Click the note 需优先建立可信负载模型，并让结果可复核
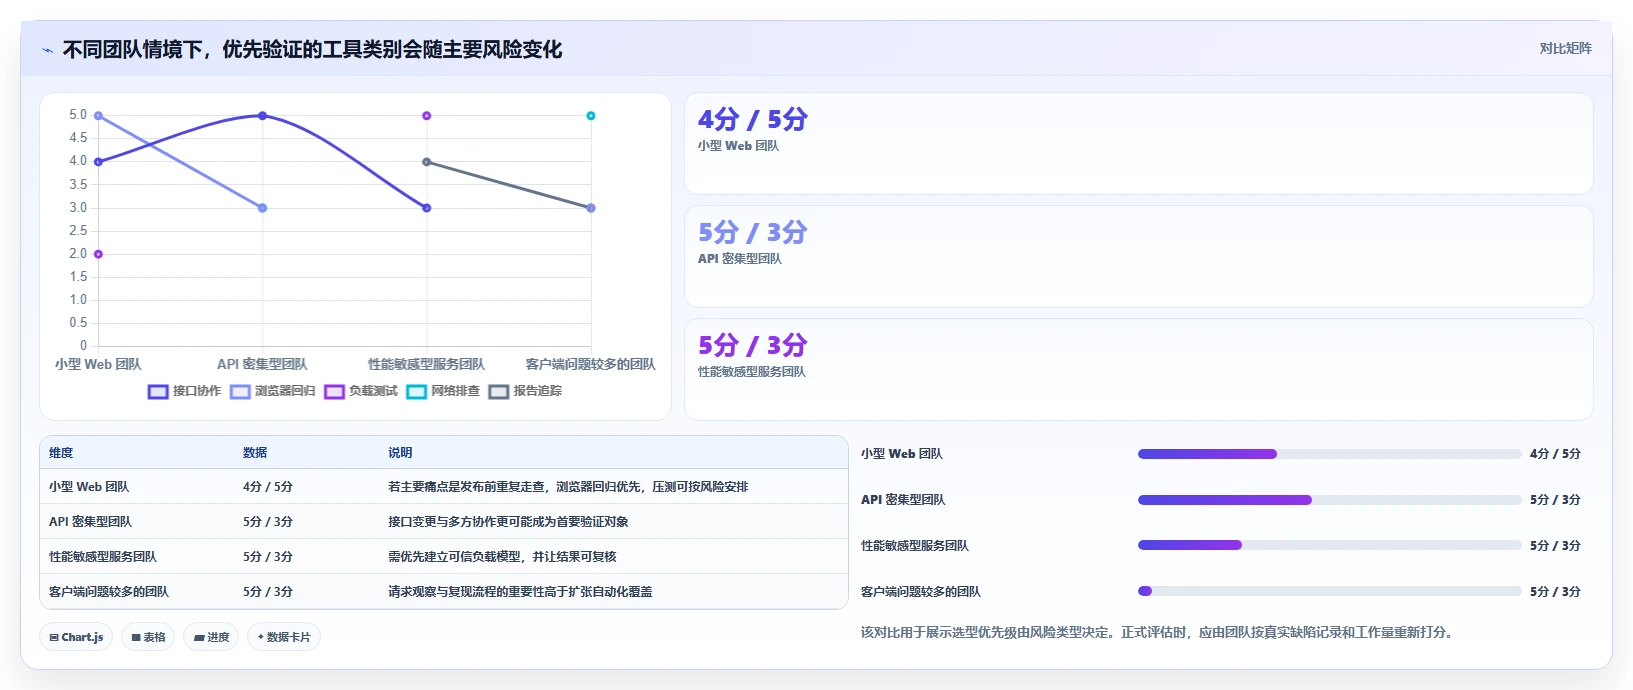 click(502, 557)
